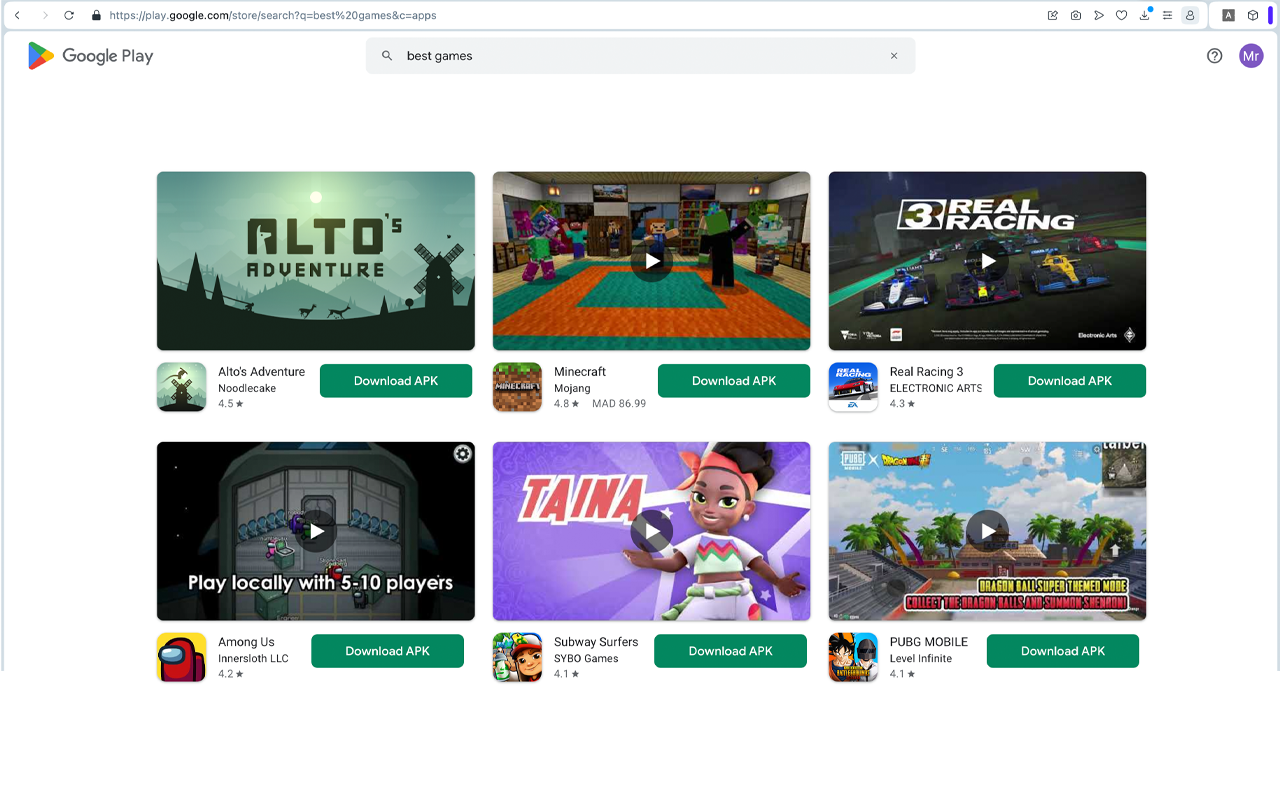Play the Subway Surfers trailer video
The height and width of the screenshot is (800, 1280).
click(x=652, y=531)
